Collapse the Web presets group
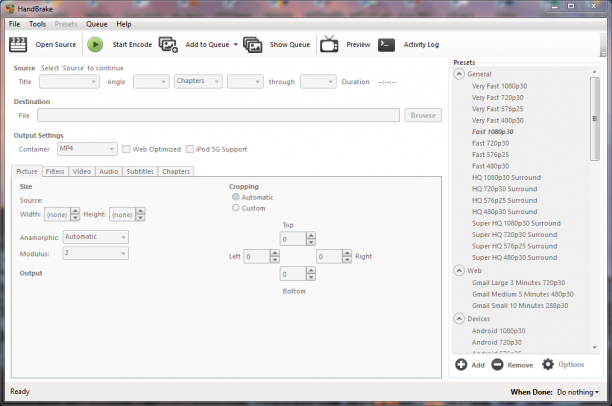The width and height of the screenshot is (612, 406). [x=459, y=271]
